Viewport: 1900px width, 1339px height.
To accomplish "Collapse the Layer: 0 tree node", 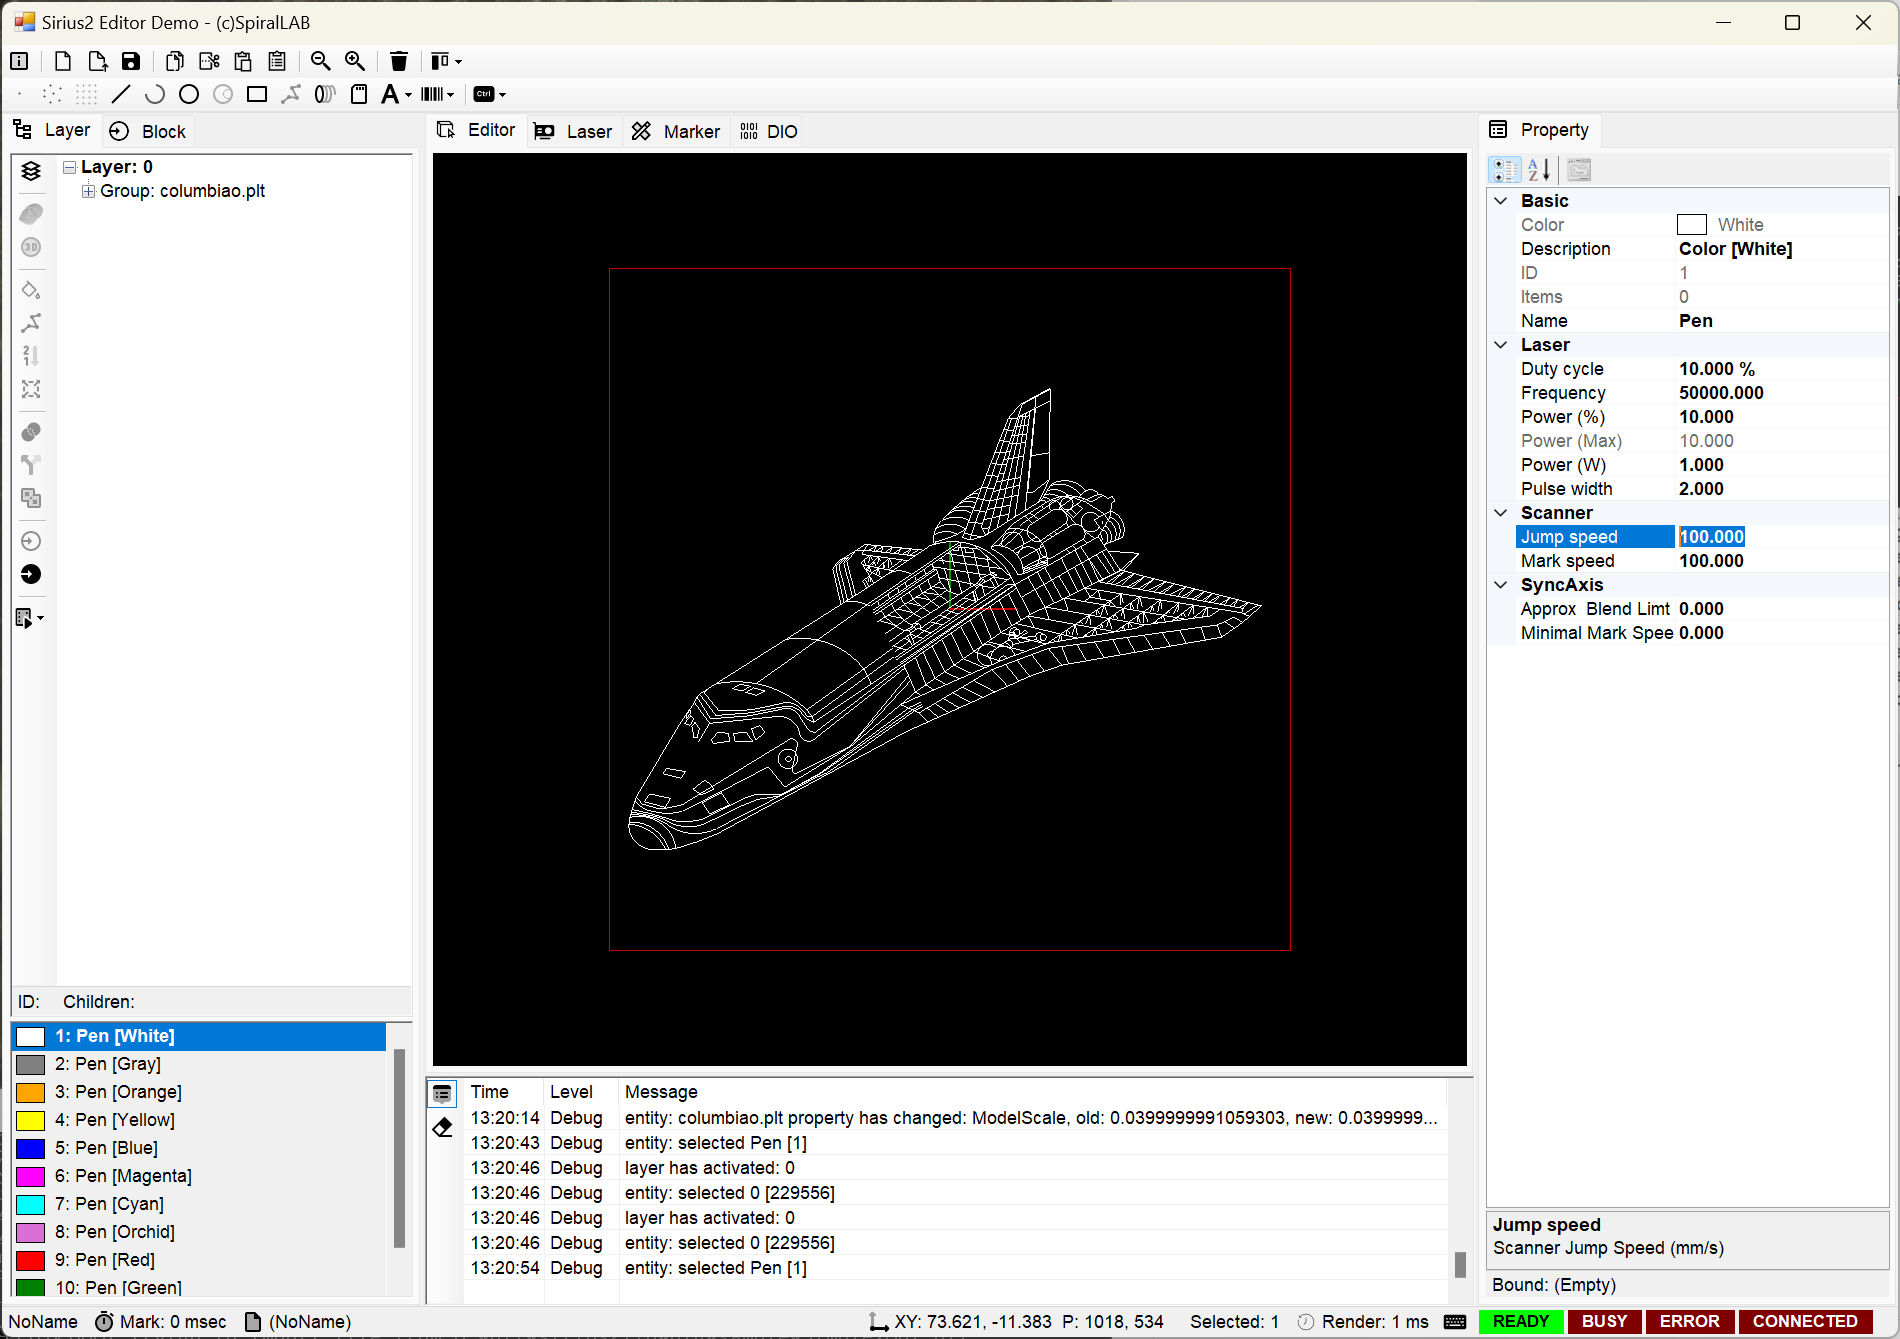I will click(70, 167).
